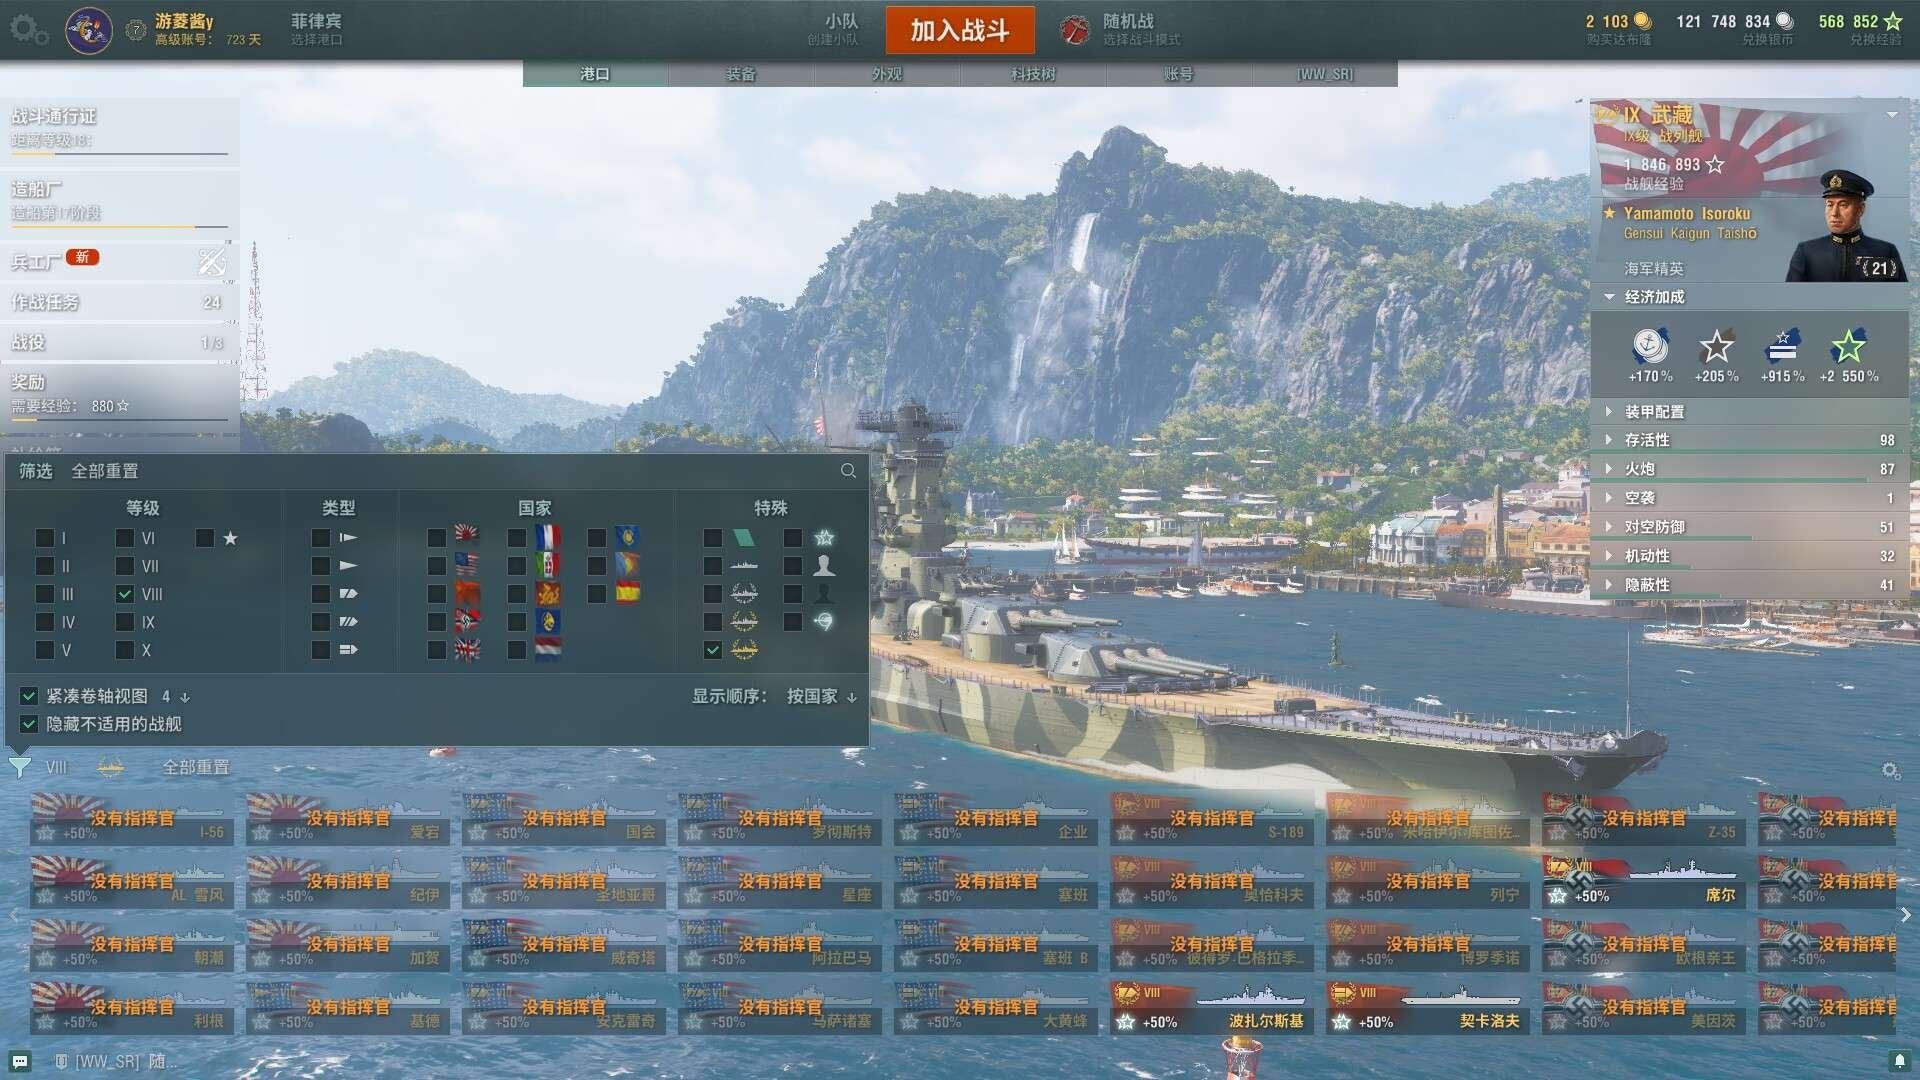Viewport: 1920px width, 1080px height.
Task: Open carousel settings gear at the right edge
Action: click(1890, 771)
